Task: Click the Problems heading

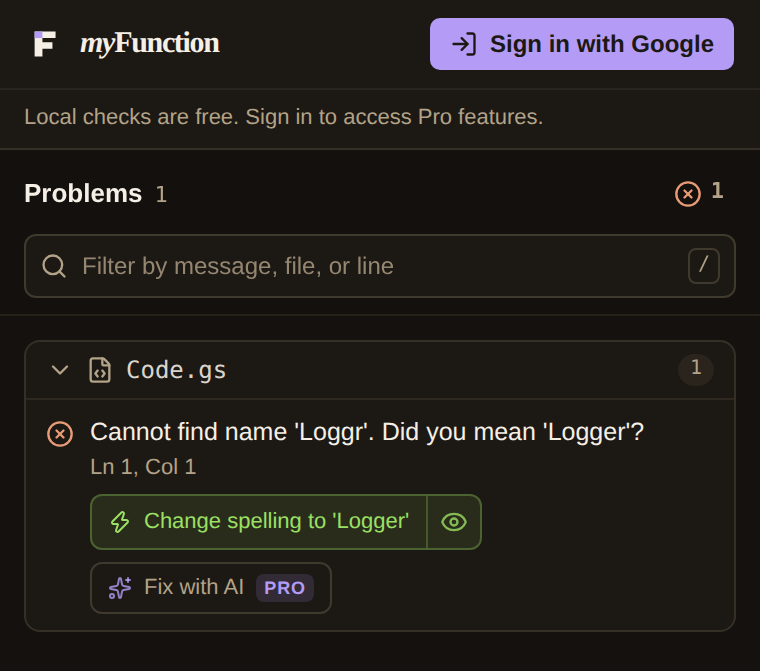Action: click(x=83, y=193)
